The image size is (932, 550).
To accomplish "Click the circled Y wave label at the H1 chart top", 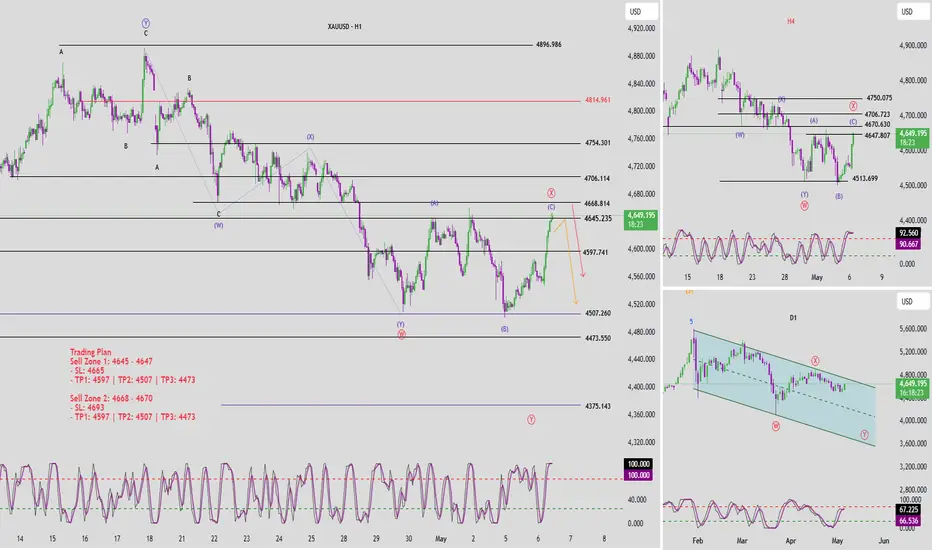I will point(146,23).
